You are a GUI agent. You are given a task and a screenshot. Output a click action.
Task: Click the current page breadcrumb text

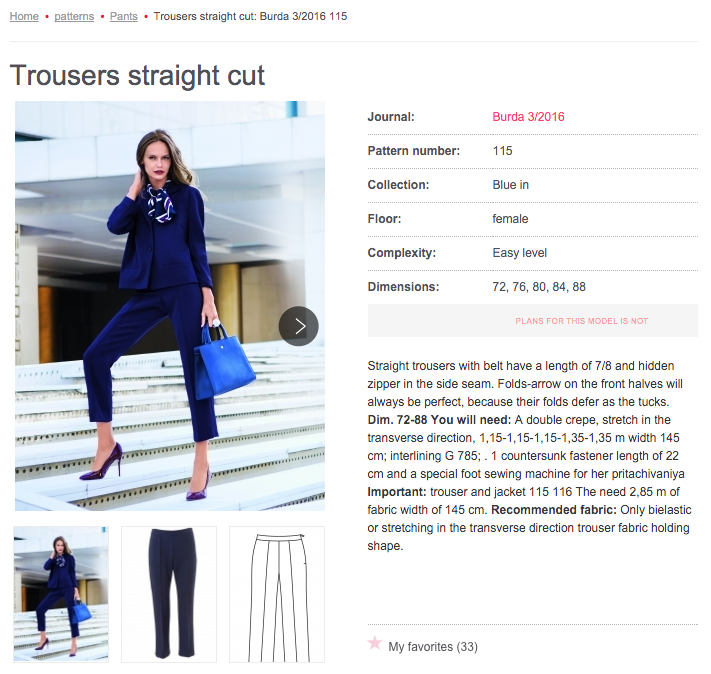click(x=250, y=16)
